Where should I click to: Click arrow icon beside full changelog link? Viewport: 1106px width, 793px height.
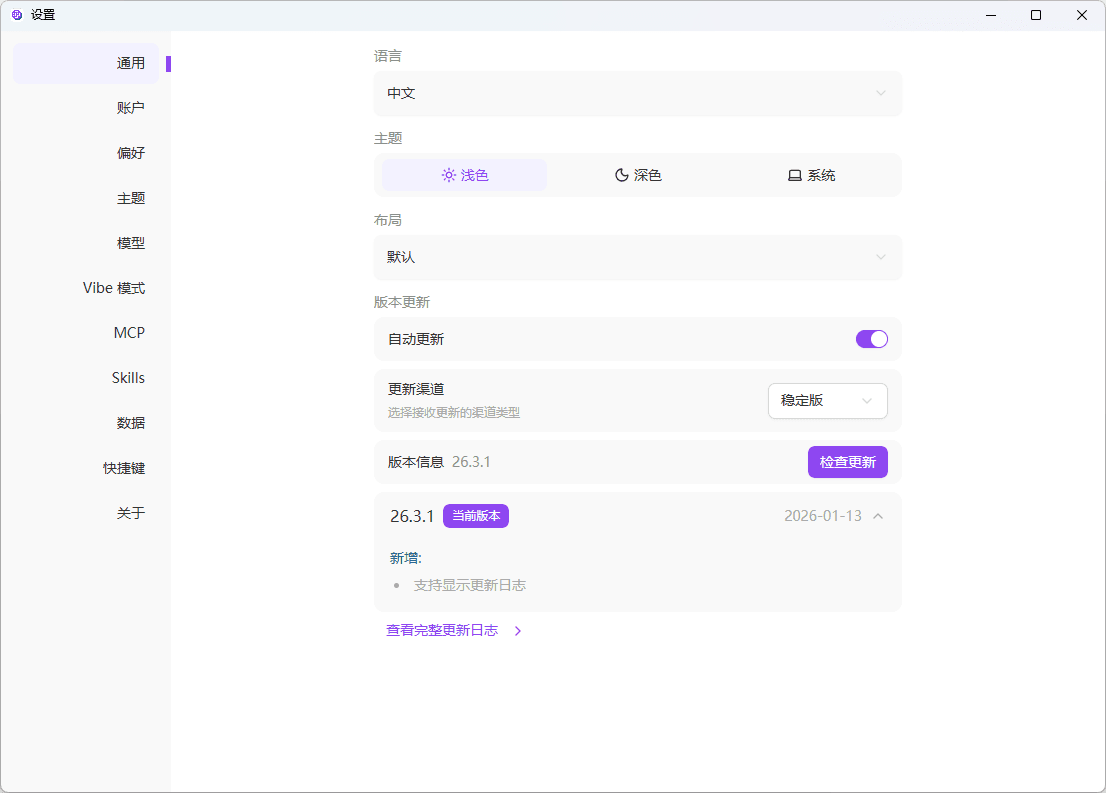pyautogui.click(x=518, y=631)
